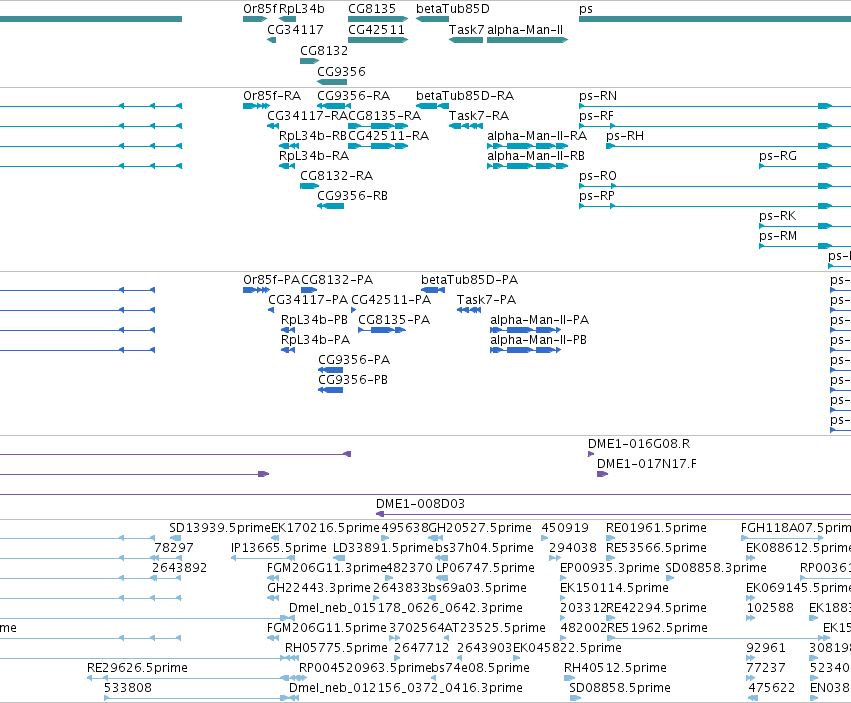Click the DME1-016G08.R clone label
This screenshot has width=851, height=703.
[639, 444]
